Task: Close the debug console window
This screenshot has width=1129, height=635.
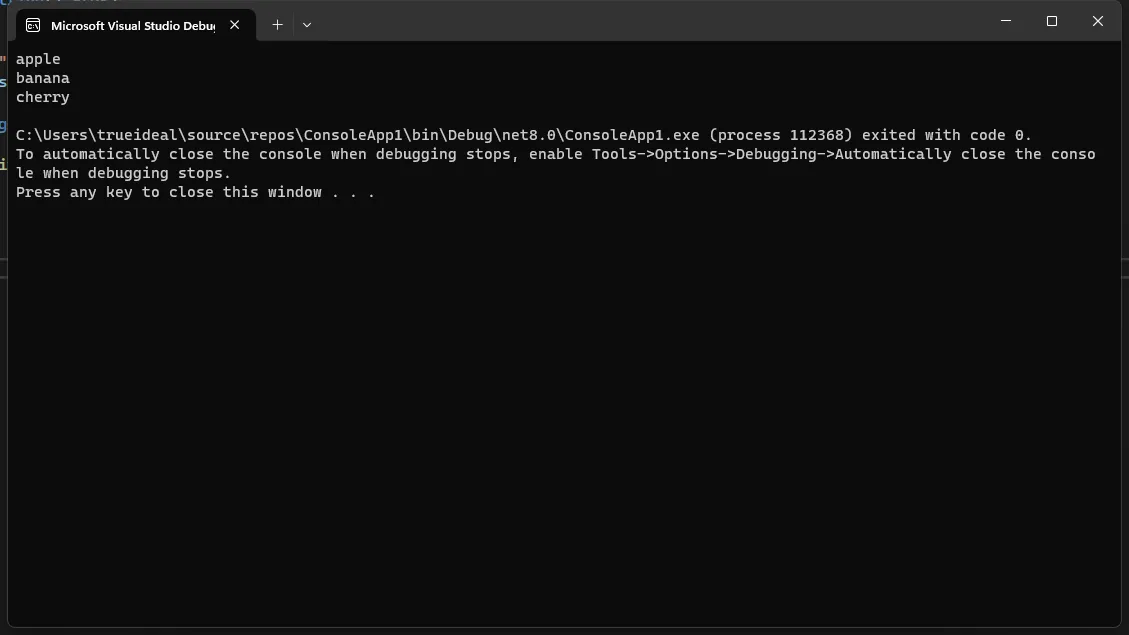Action: (x=1097, y=21)
